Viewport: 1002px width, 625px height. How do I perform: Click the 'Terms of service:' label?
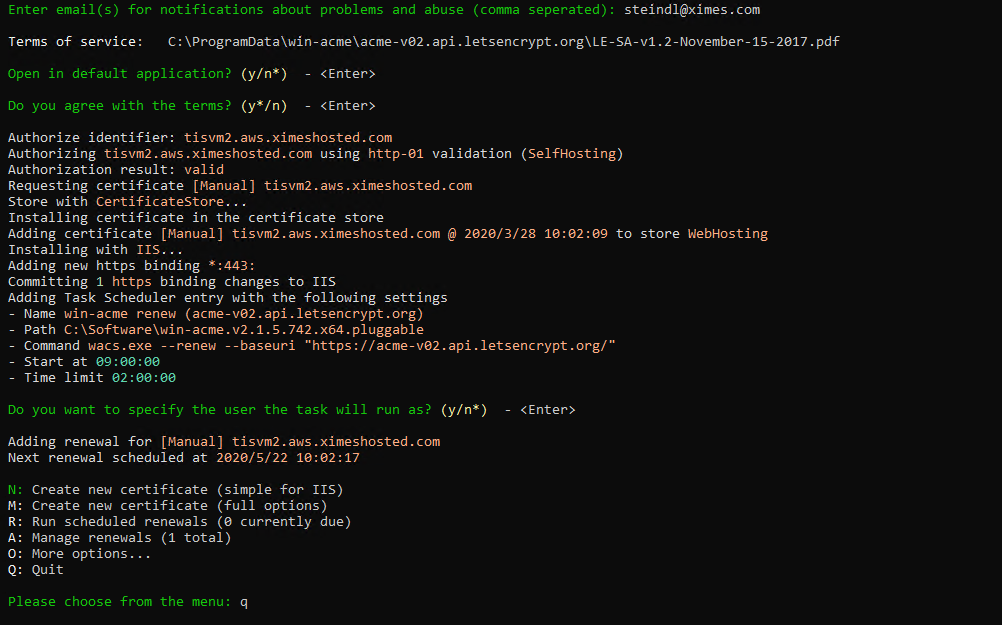pos(75,42)
